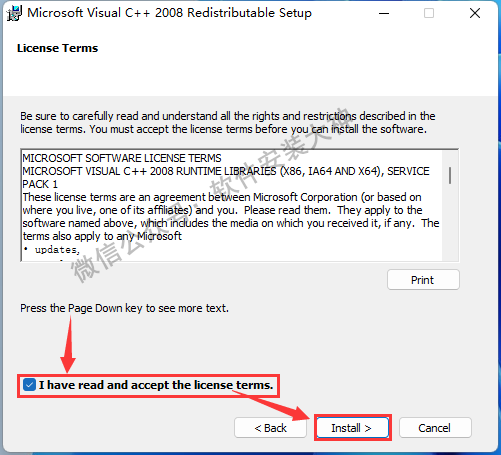Click the 'Press the Page Down key' hint
The height and width of the screenshot is (455, 501).
point(124,308)
